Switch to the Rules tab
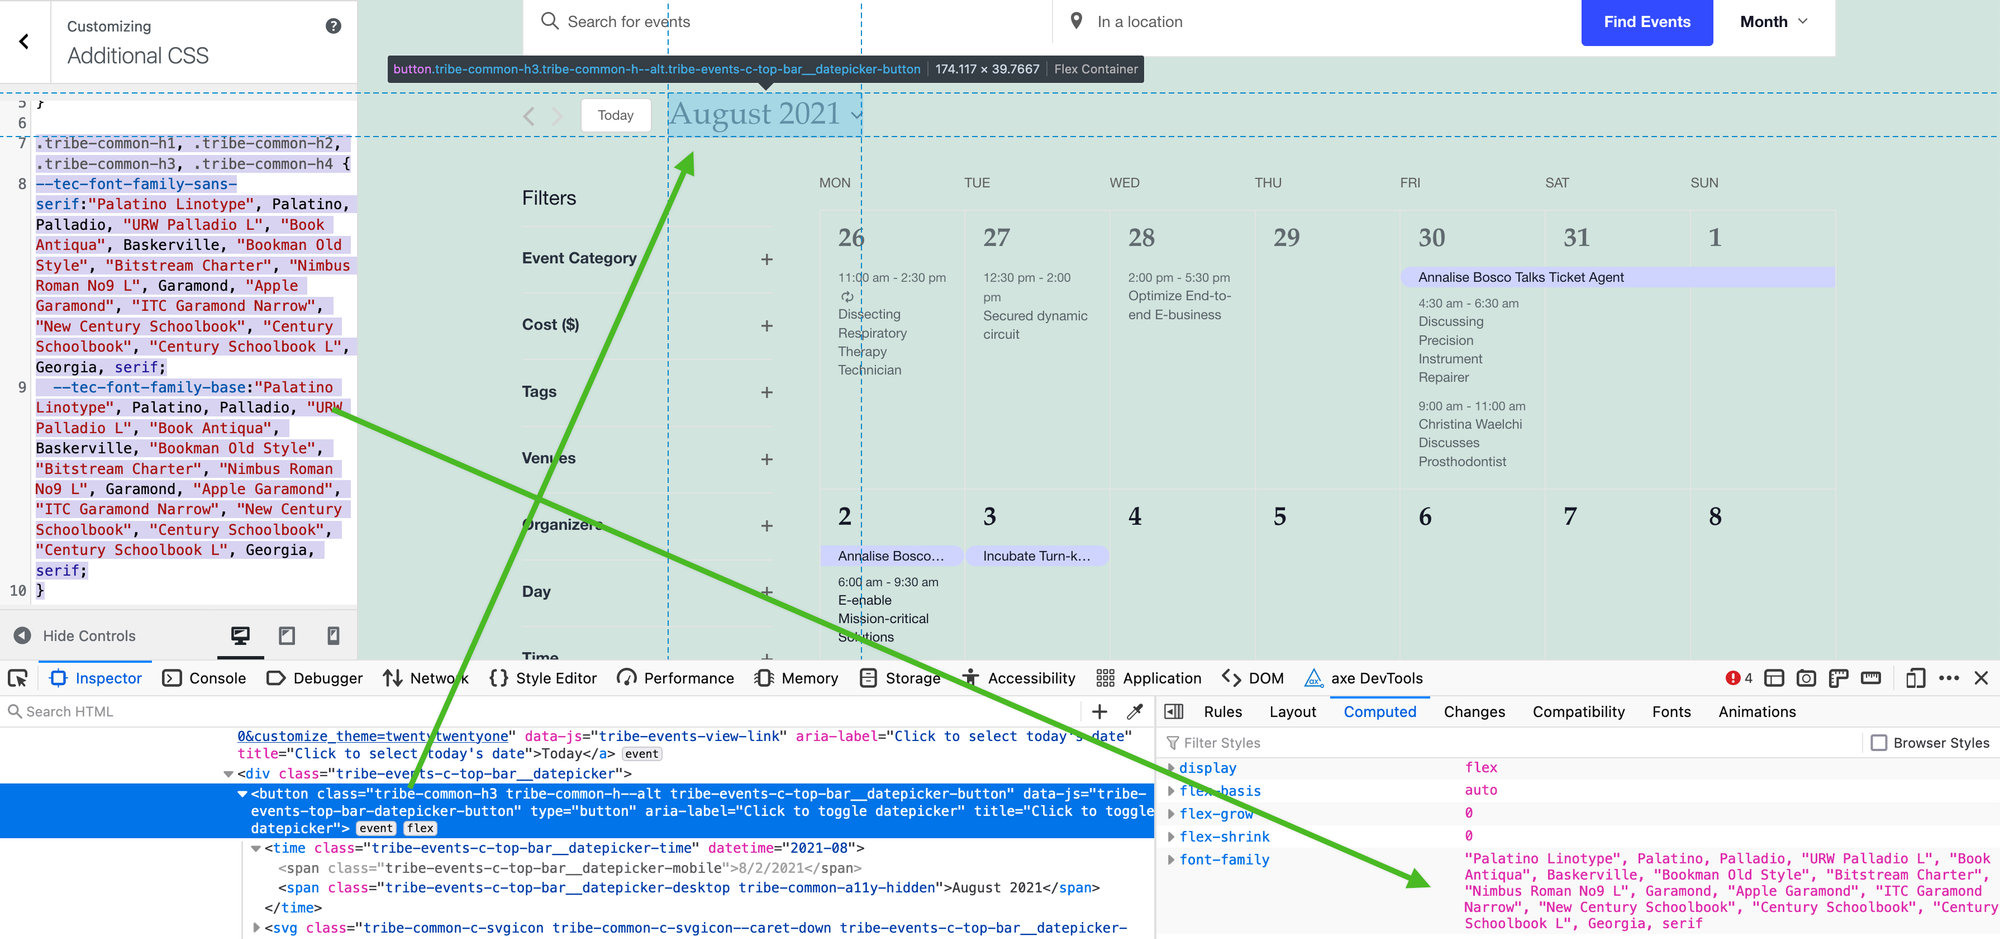Viewport: 2000px width, 939px height. 1222,712
